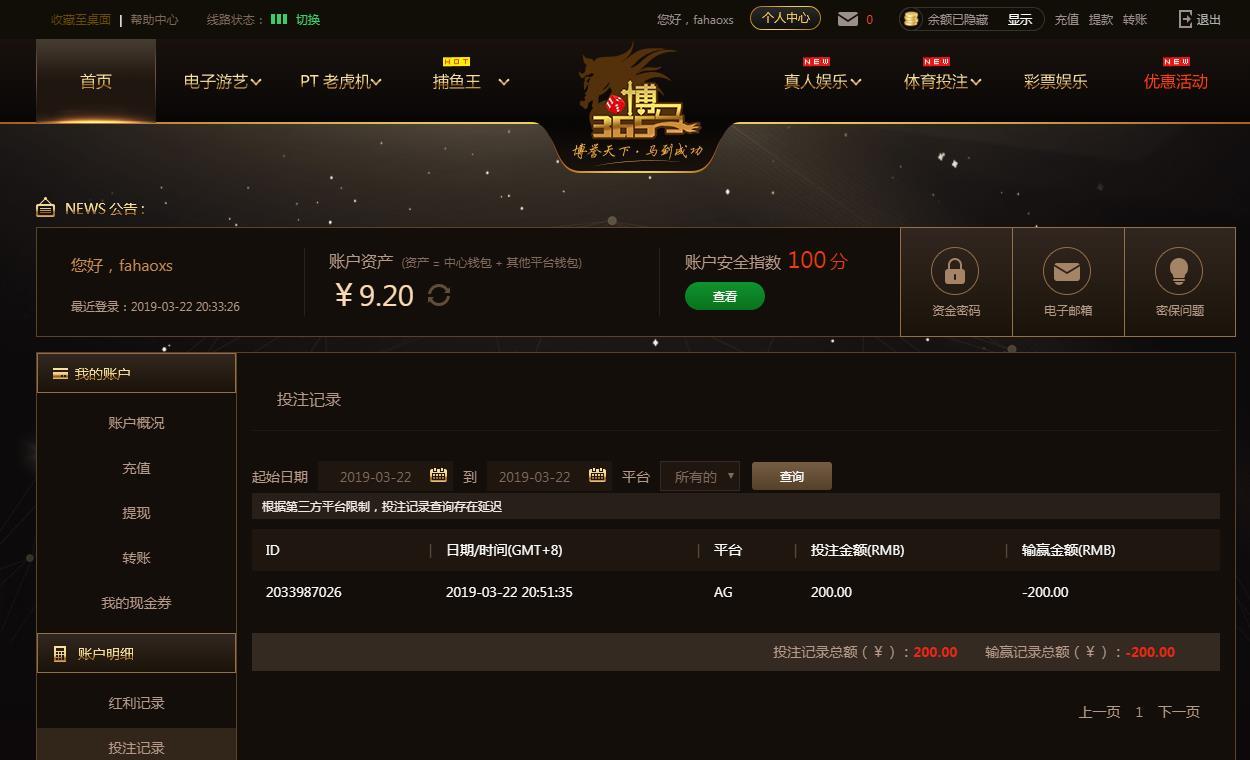The image size is (1250, 760).
Task: Open the end date calendar icon
Action: coord(597,475)
